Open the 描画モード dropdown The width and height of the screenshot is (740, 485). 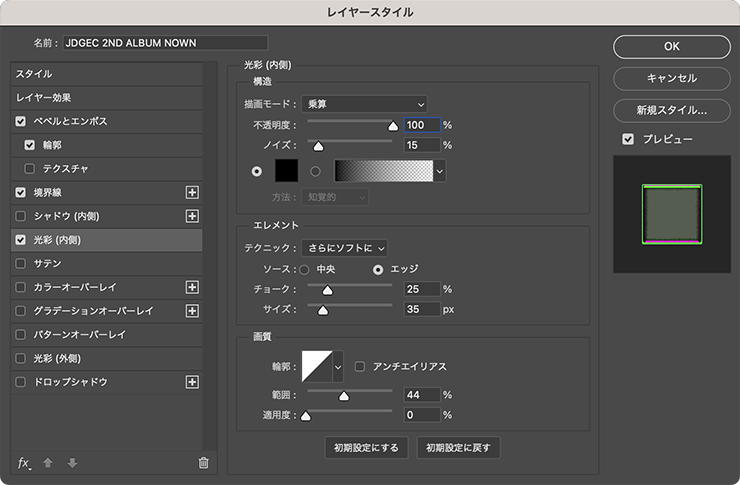point(367,103)
